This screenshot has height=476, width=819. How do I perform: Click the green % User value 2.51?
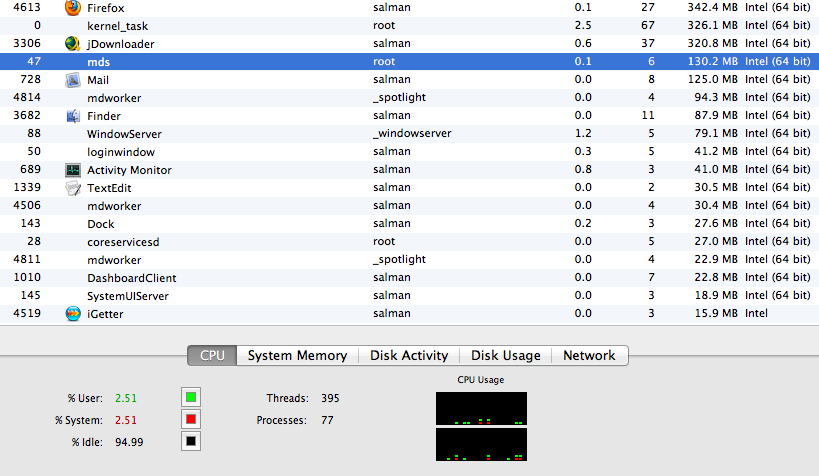point(126,398)
